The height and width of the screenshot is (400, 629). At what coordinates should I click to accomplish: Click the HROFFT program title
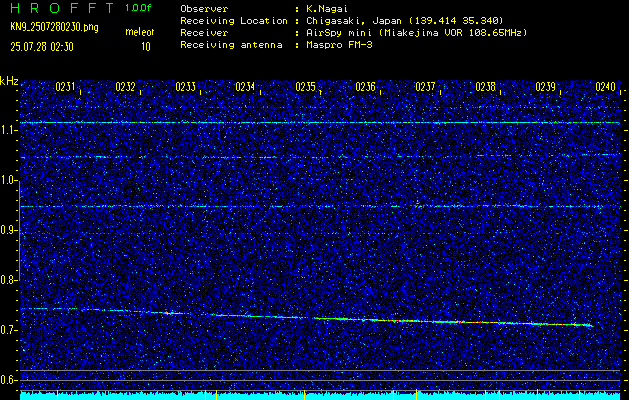coord(63,8)
